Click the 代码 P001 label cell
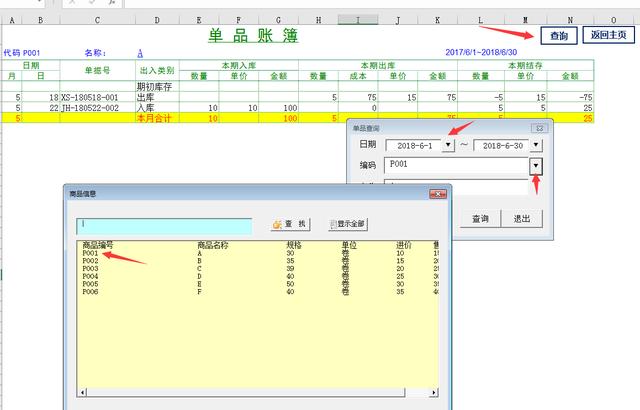 22,53
